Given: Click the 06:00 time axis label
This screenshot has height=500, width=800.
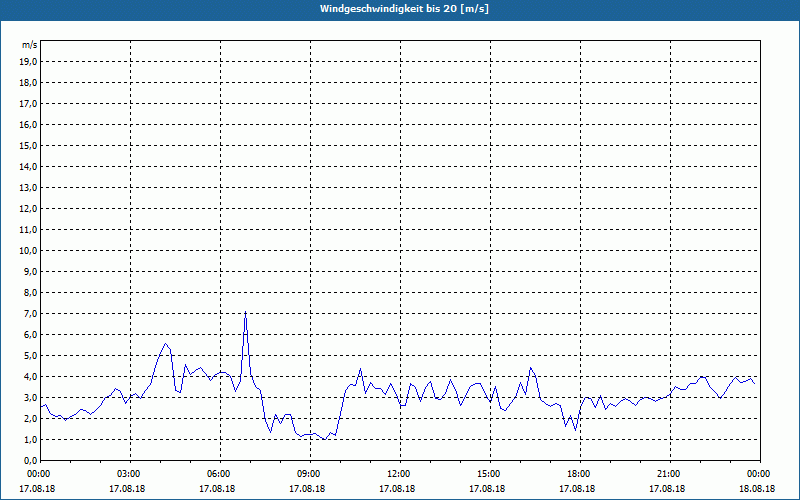Looking at the screenshot, I should 219,474.
